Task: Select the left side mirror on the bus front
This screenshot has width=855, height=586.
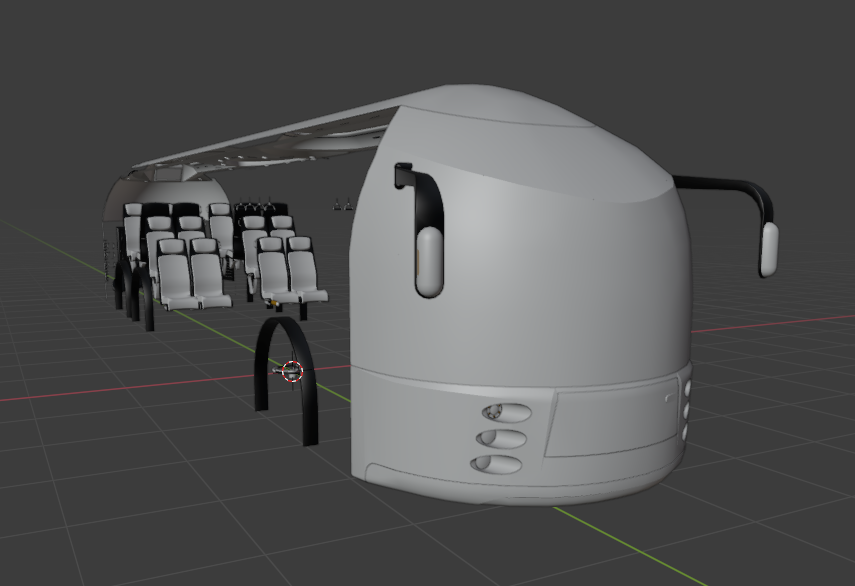Action: point(428,261)
